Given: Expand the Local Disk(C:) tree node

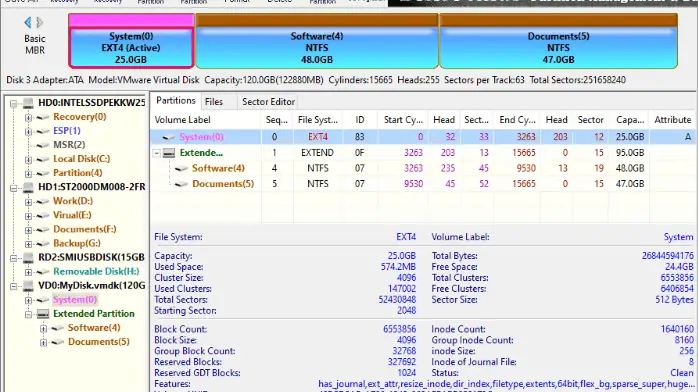Looking at the screenshot, I should click(x=28, y=159).
